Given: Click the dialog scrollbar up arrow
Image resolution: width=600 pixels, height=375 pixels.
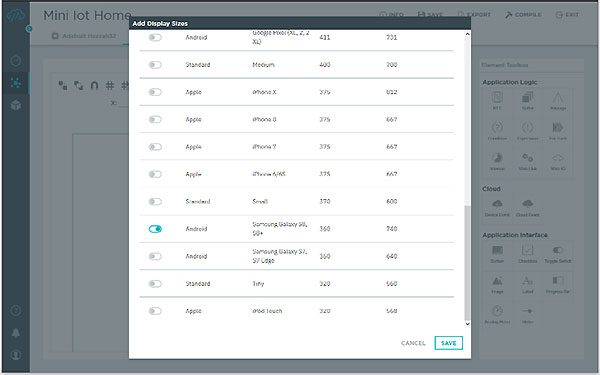Looking at the screenshot, I should (467, 34).
